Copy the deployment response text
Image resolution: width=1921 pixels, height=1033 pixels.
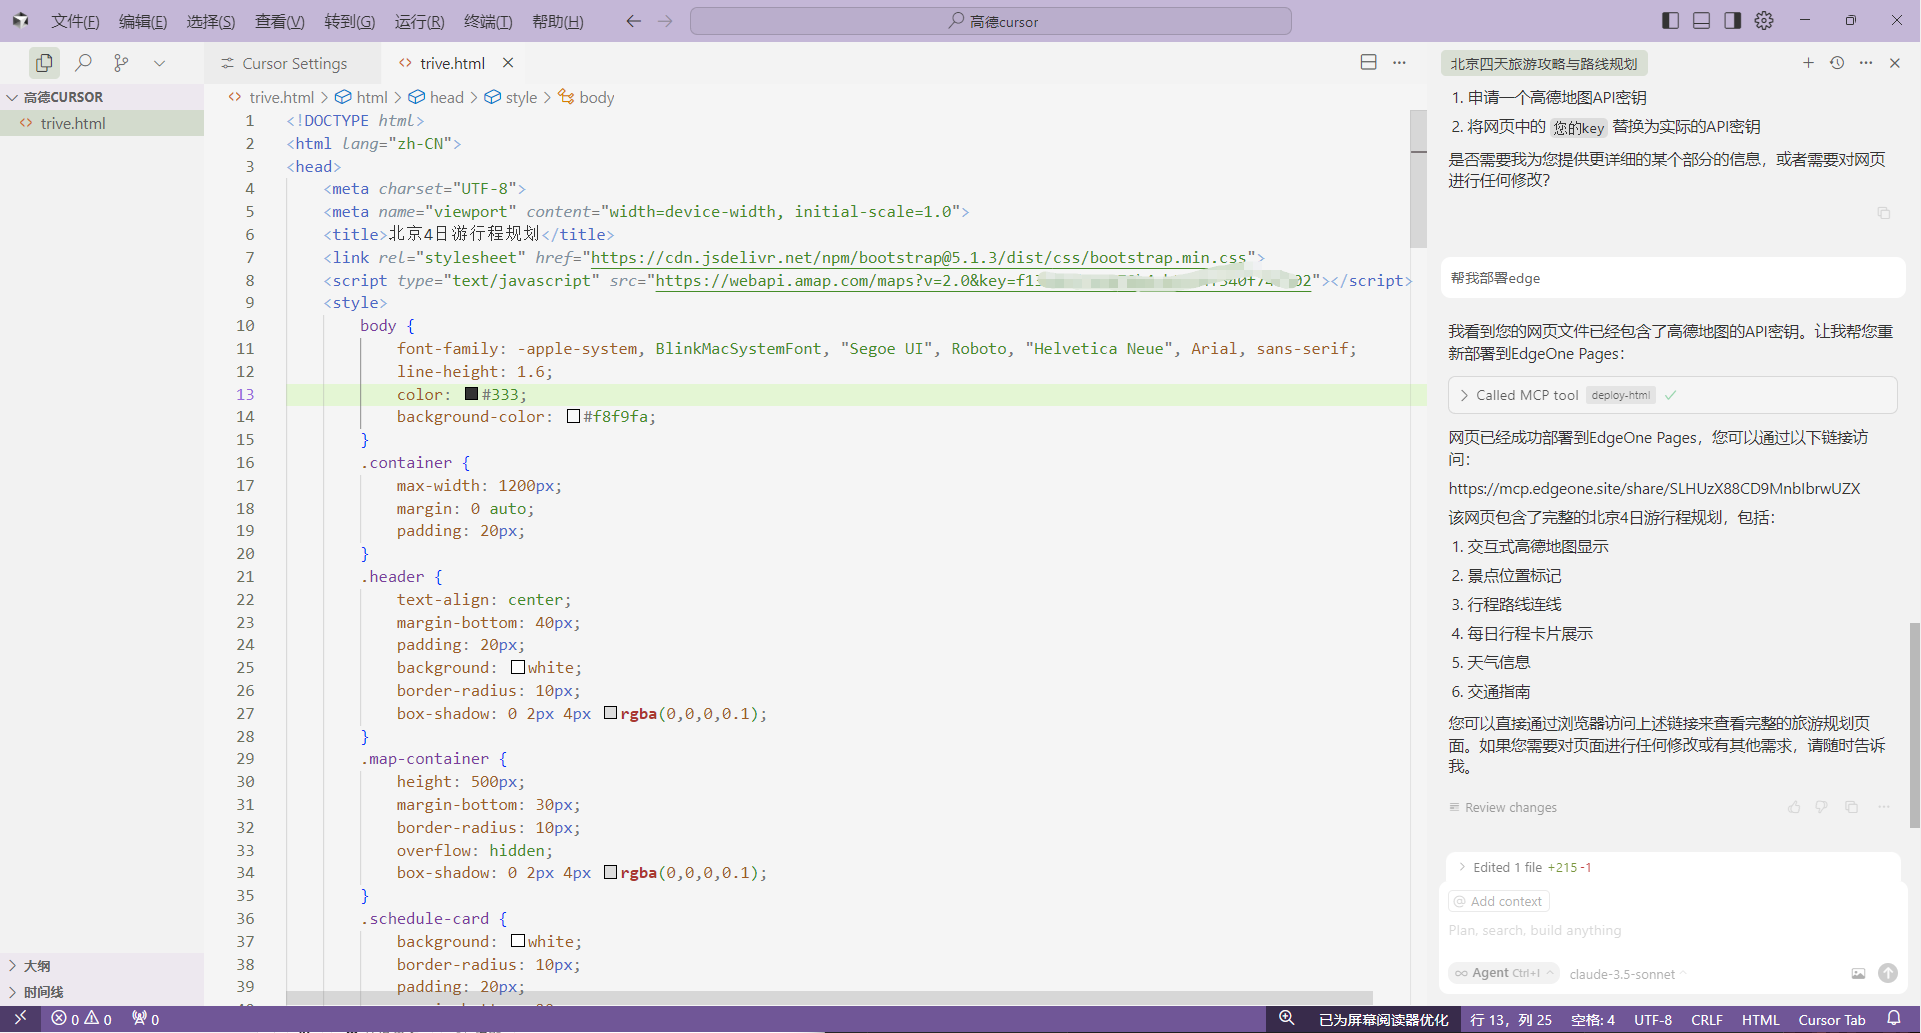pyautogui.click(x=1852, y=807)
